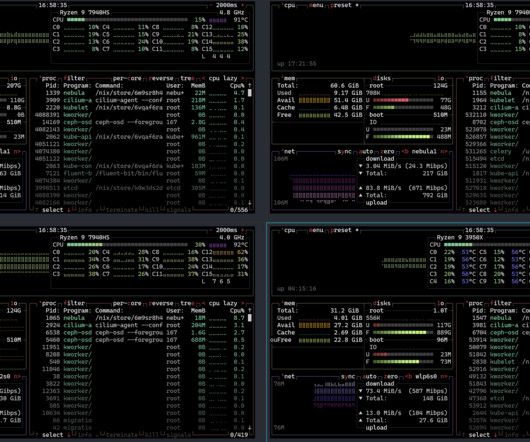The height and width of the screenshot is (442, 530).
Task: Switch to next interface with 'n>' beside wlp6s0
Action: (x=444, y=376)
